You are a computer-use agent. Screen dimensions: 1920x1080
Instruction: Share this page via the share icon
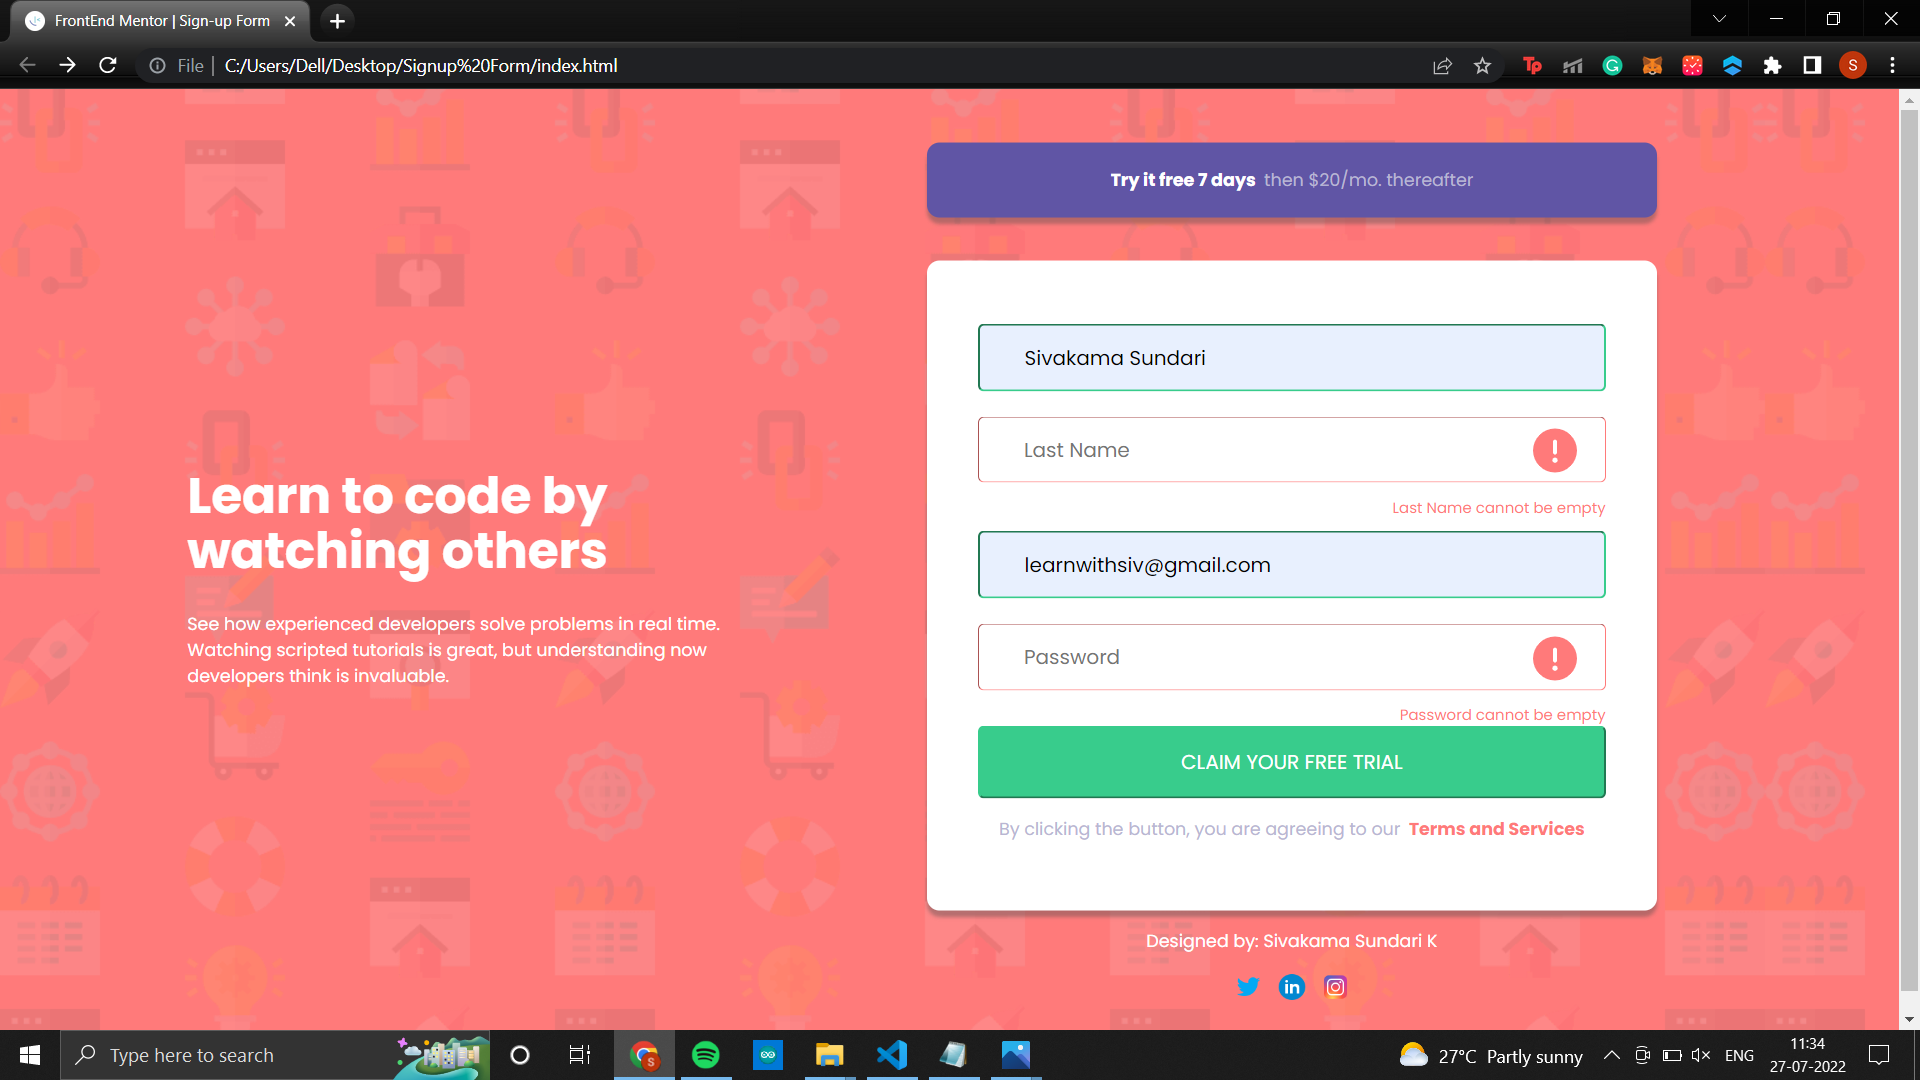pyautogui.click(x=1442, y=65)
